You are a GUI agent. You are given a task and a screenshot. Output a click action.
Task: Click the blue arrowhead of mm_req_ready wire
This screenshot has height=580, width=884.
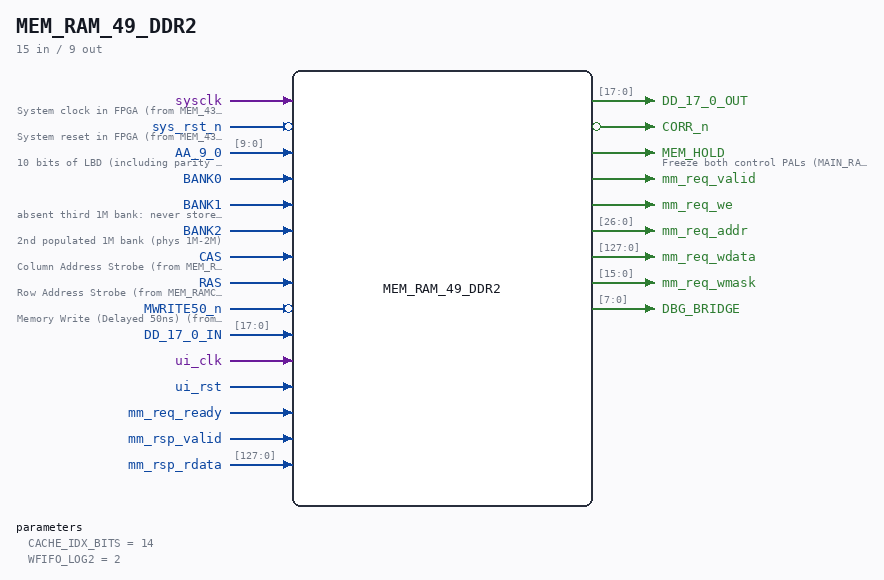click(x=288, y=413)
